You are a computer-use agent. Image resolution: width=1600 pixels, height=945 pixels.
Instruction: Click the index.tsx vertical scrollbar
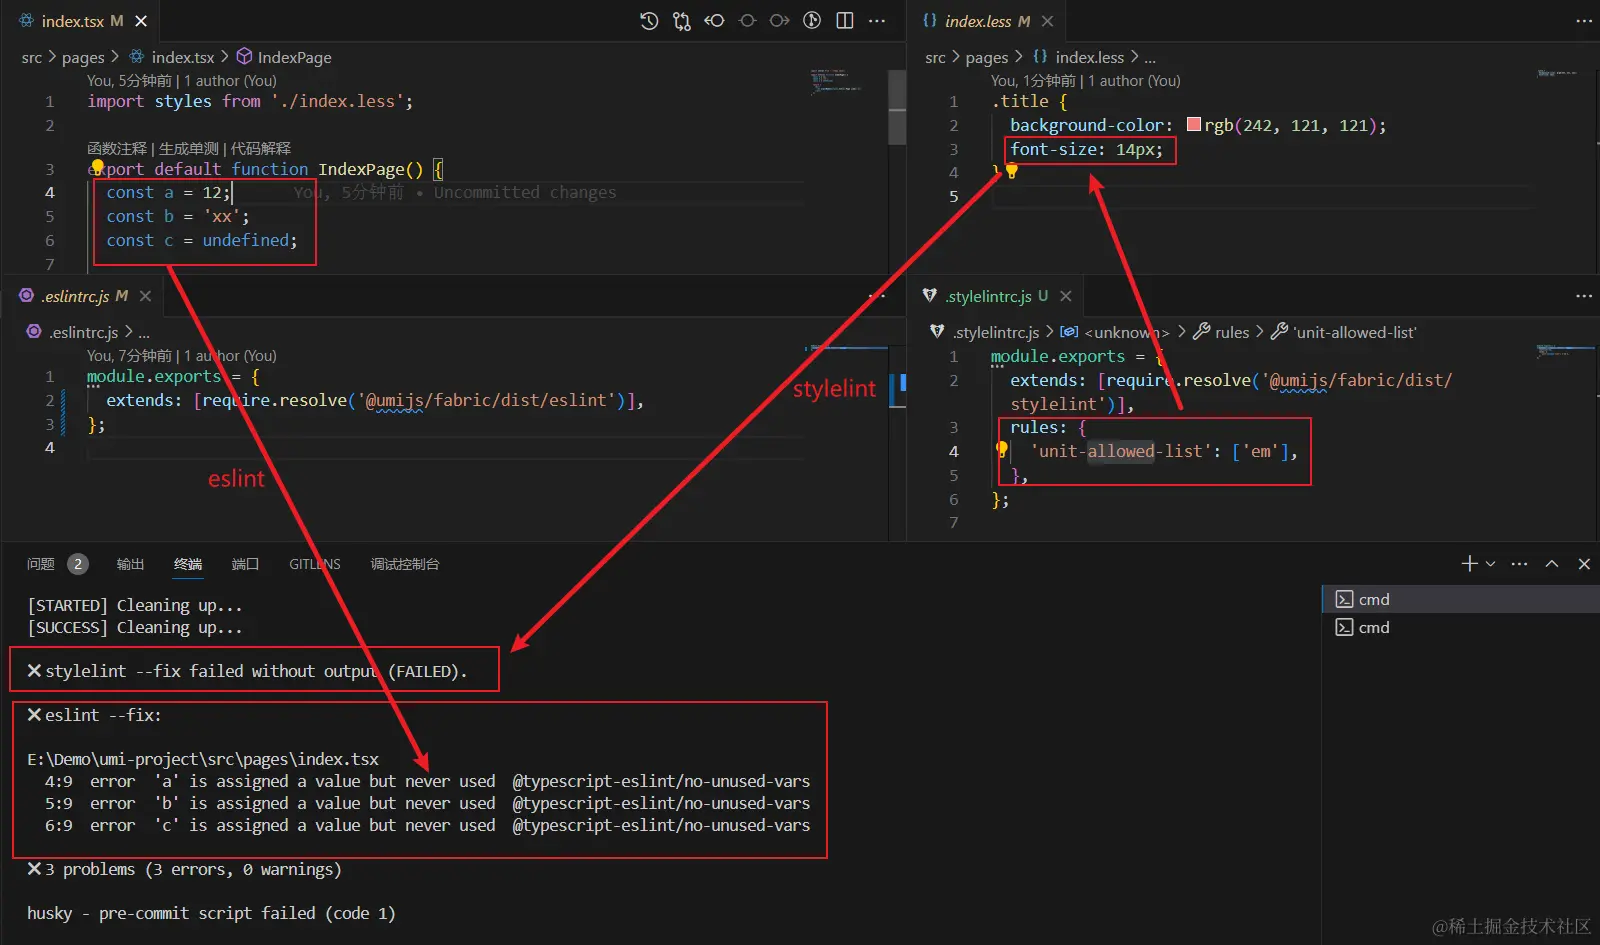(897, 108)
